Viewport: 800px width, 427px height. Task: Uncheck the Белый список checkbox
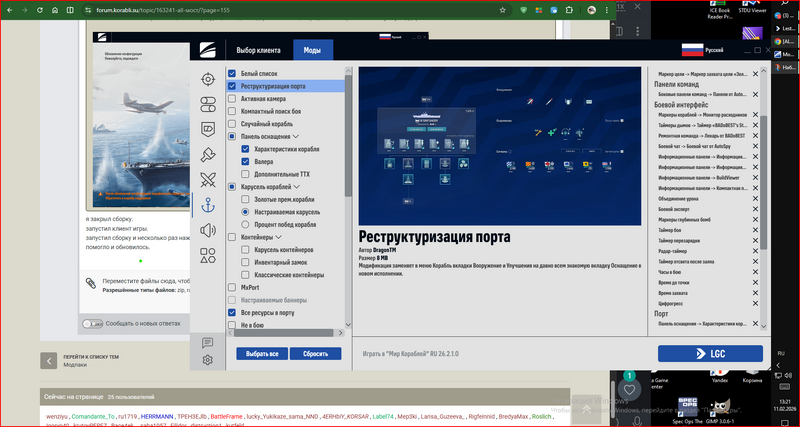pos(232,74)
